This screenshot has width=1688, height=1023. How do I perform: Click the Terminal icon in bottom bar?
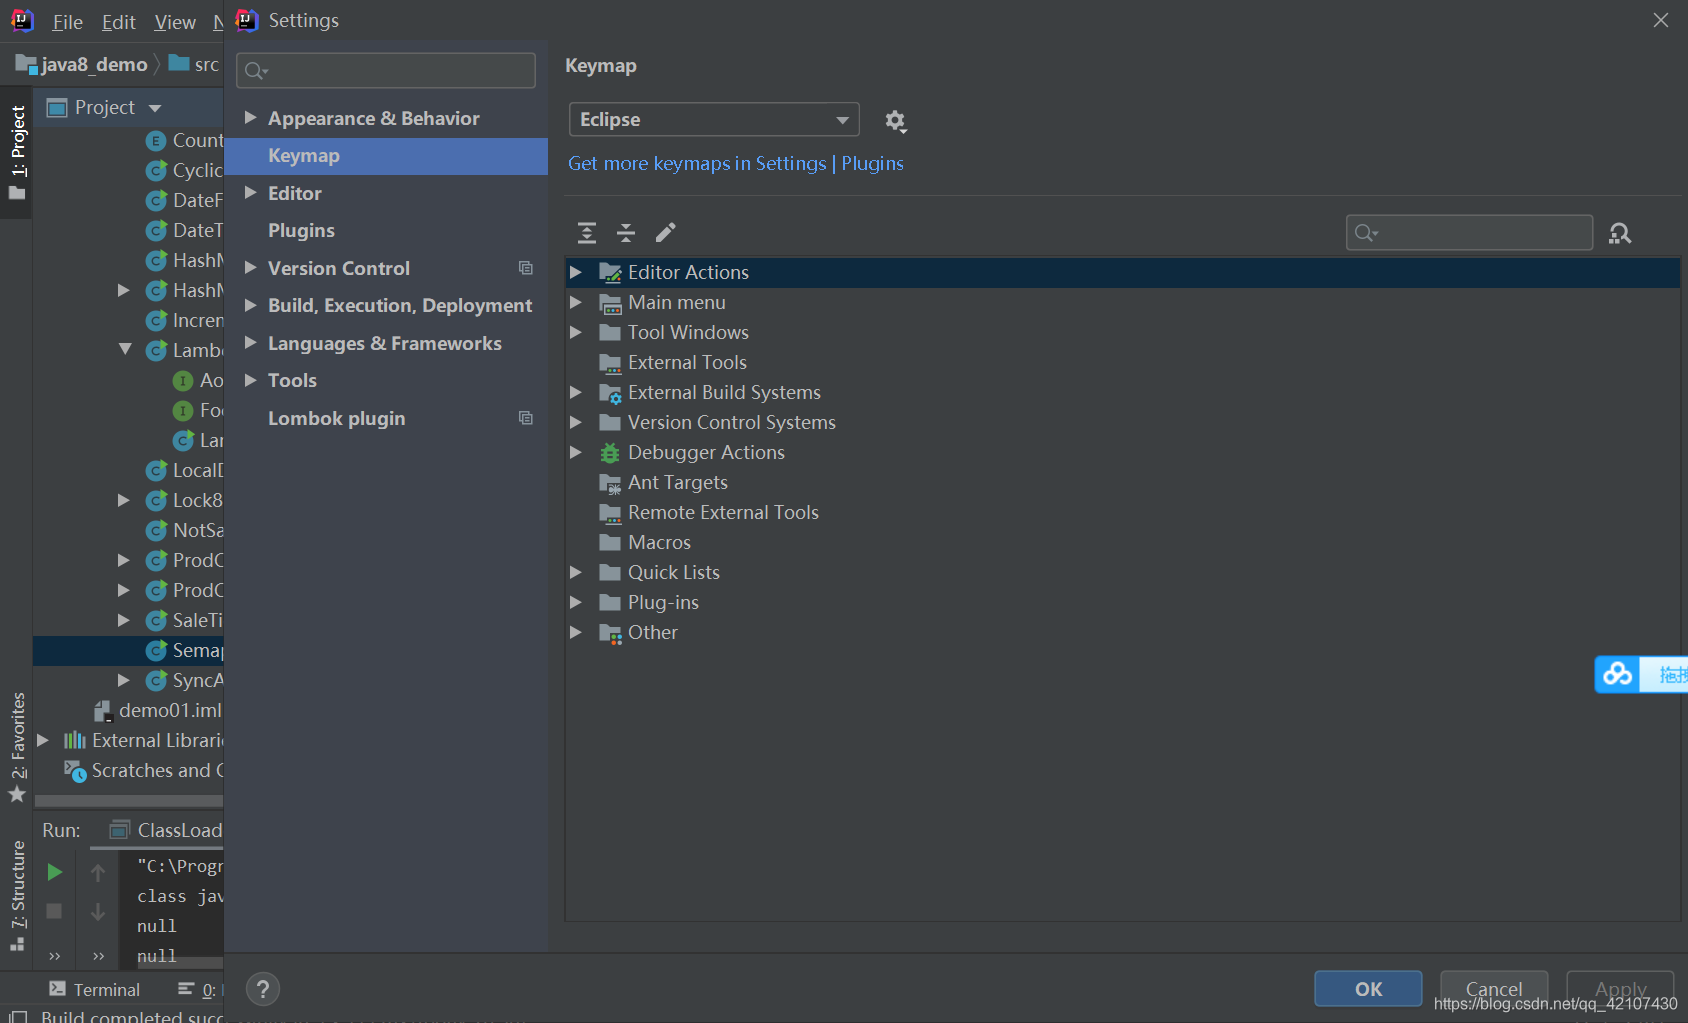pos(57,989)
